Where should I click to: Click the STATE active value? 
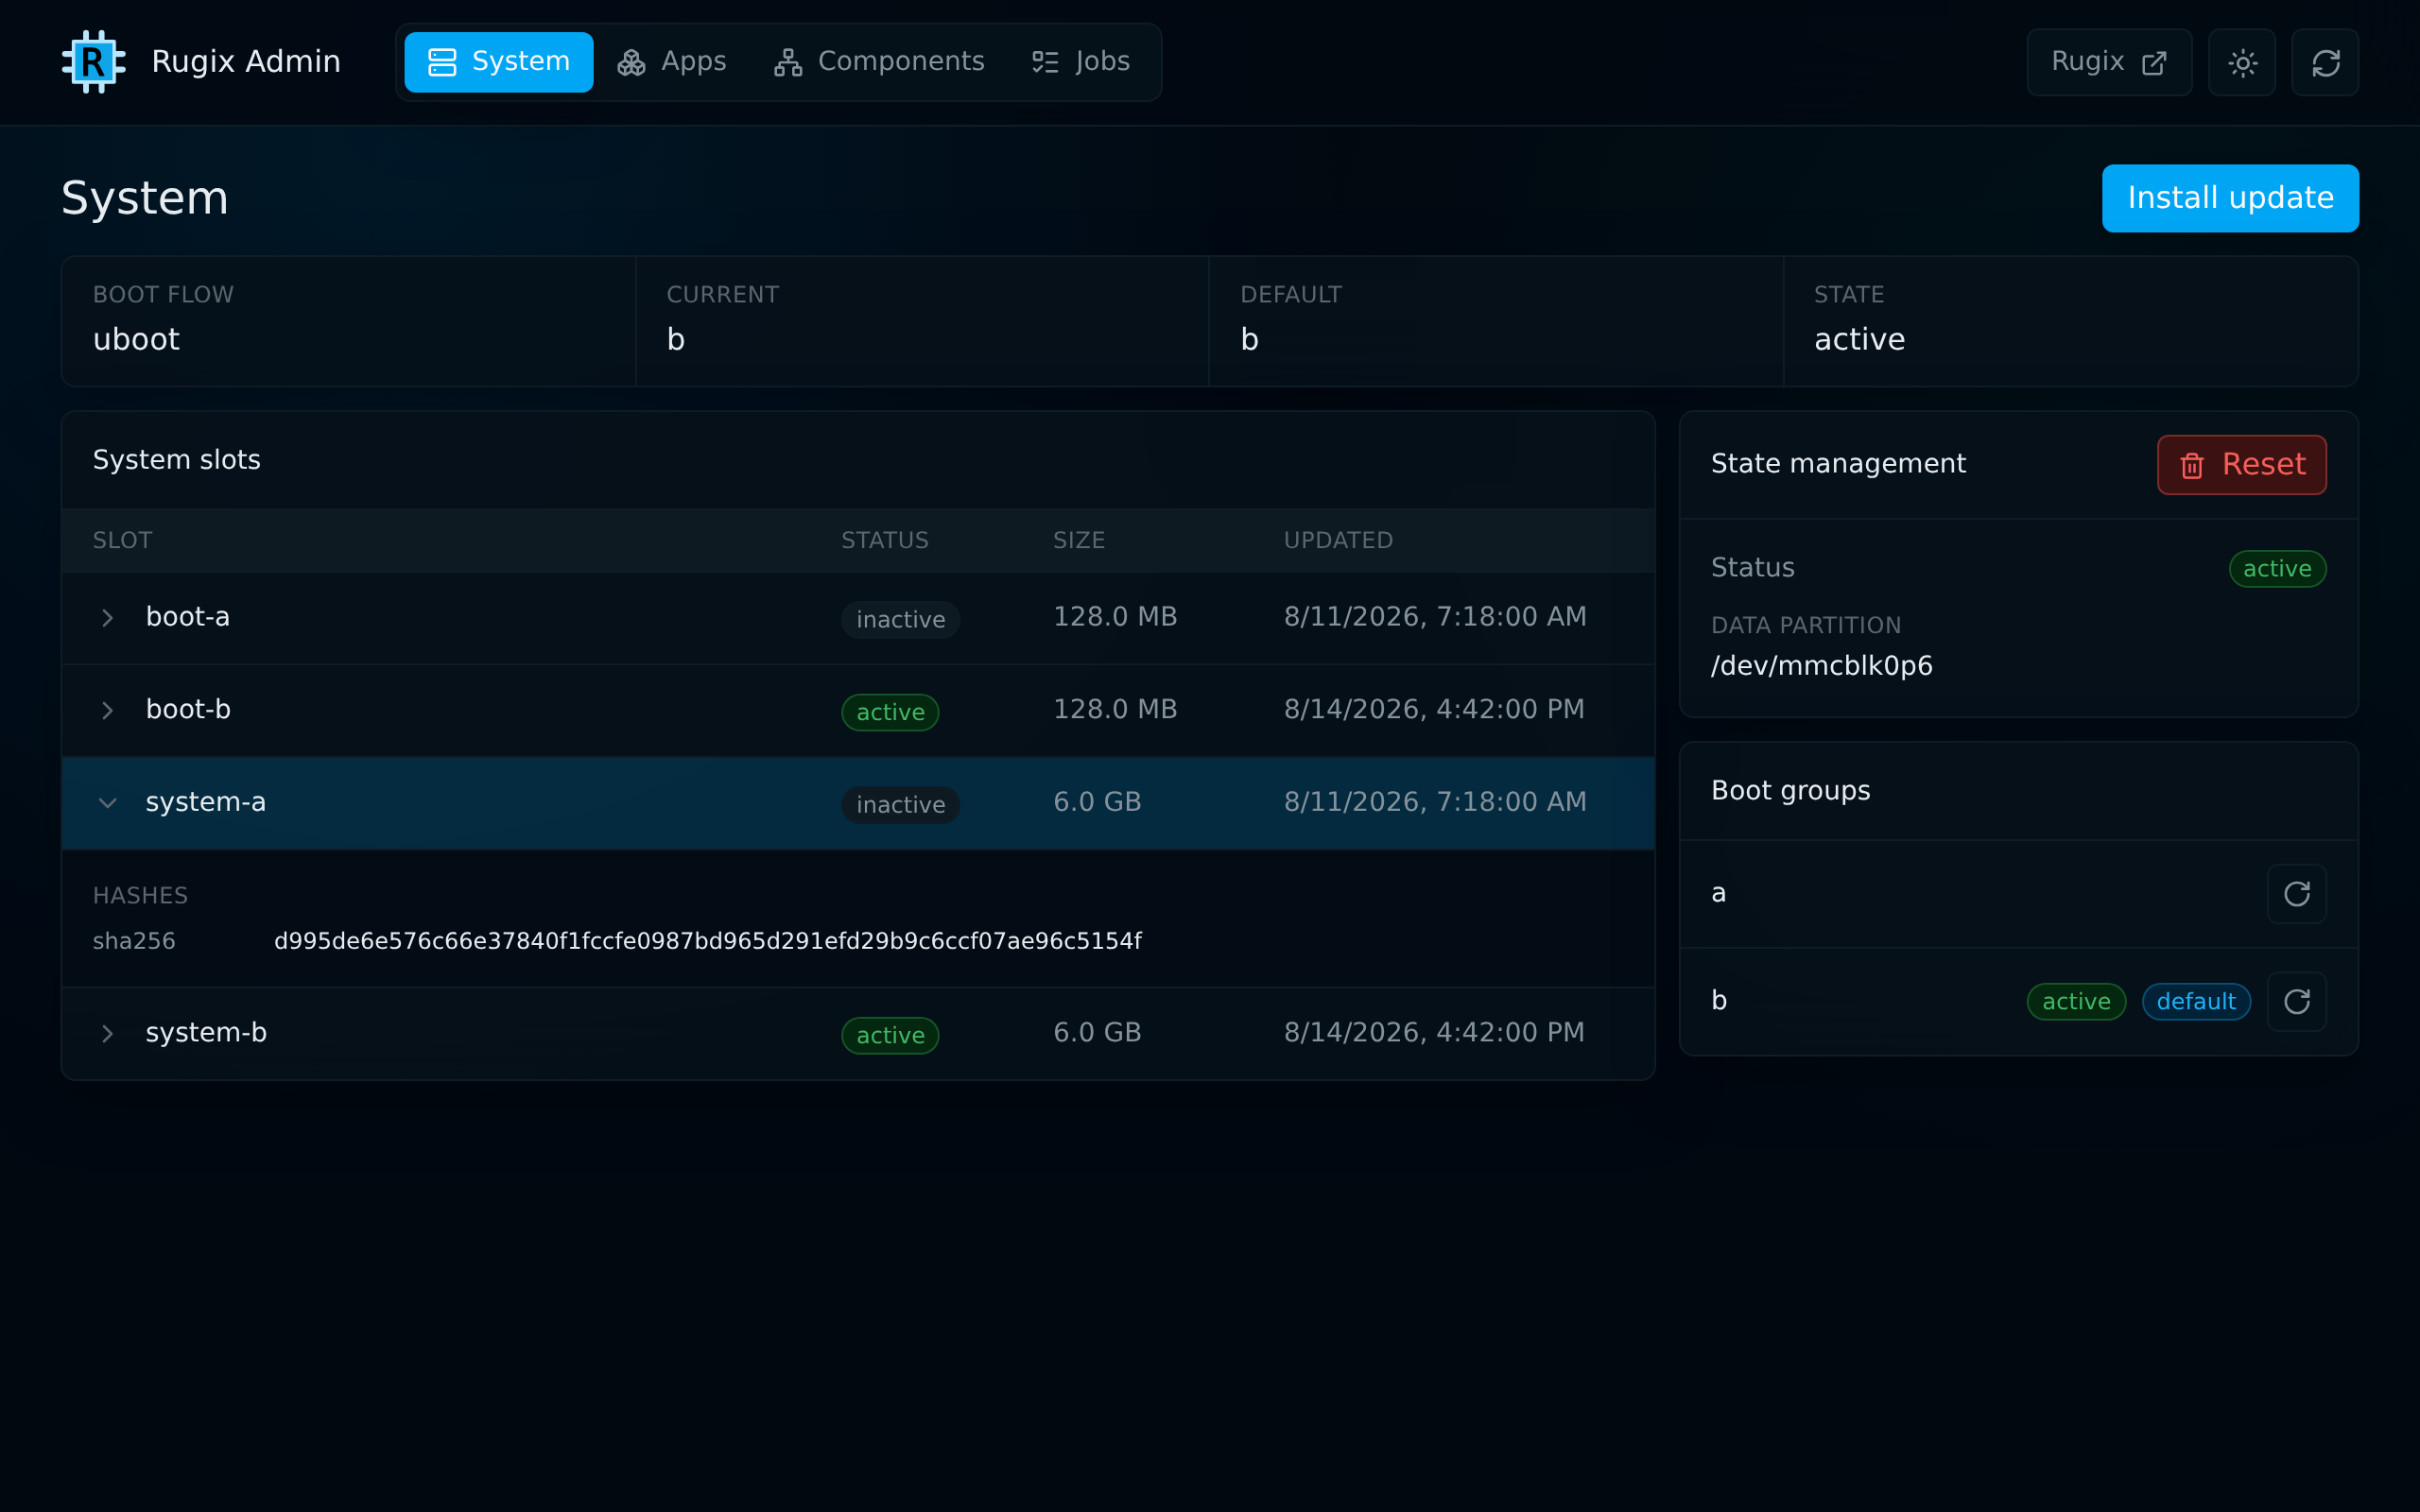(1859, 340)
